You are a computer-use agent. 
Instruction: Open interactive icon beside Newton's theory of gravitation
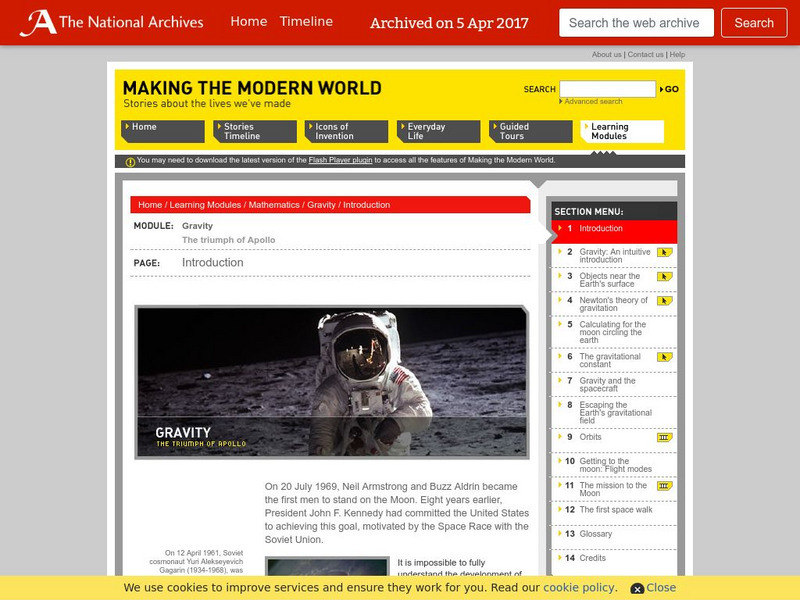point(664,301)
